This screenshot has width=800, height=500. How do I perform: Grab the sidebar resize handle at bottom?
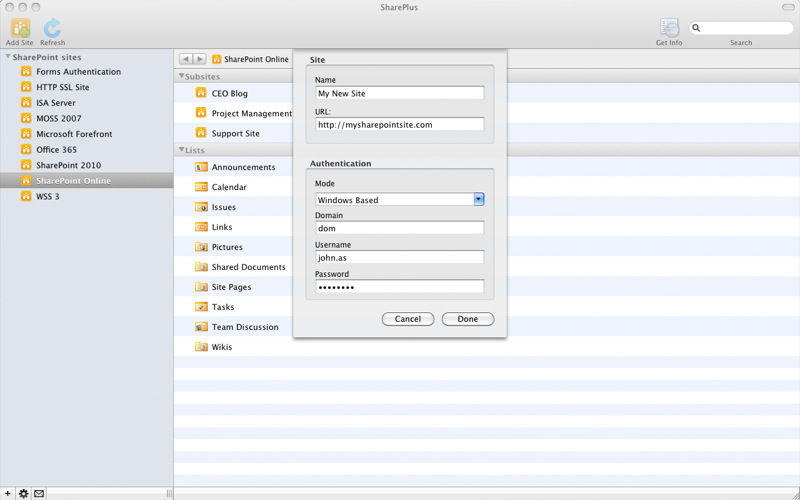(x=169, y=493)
